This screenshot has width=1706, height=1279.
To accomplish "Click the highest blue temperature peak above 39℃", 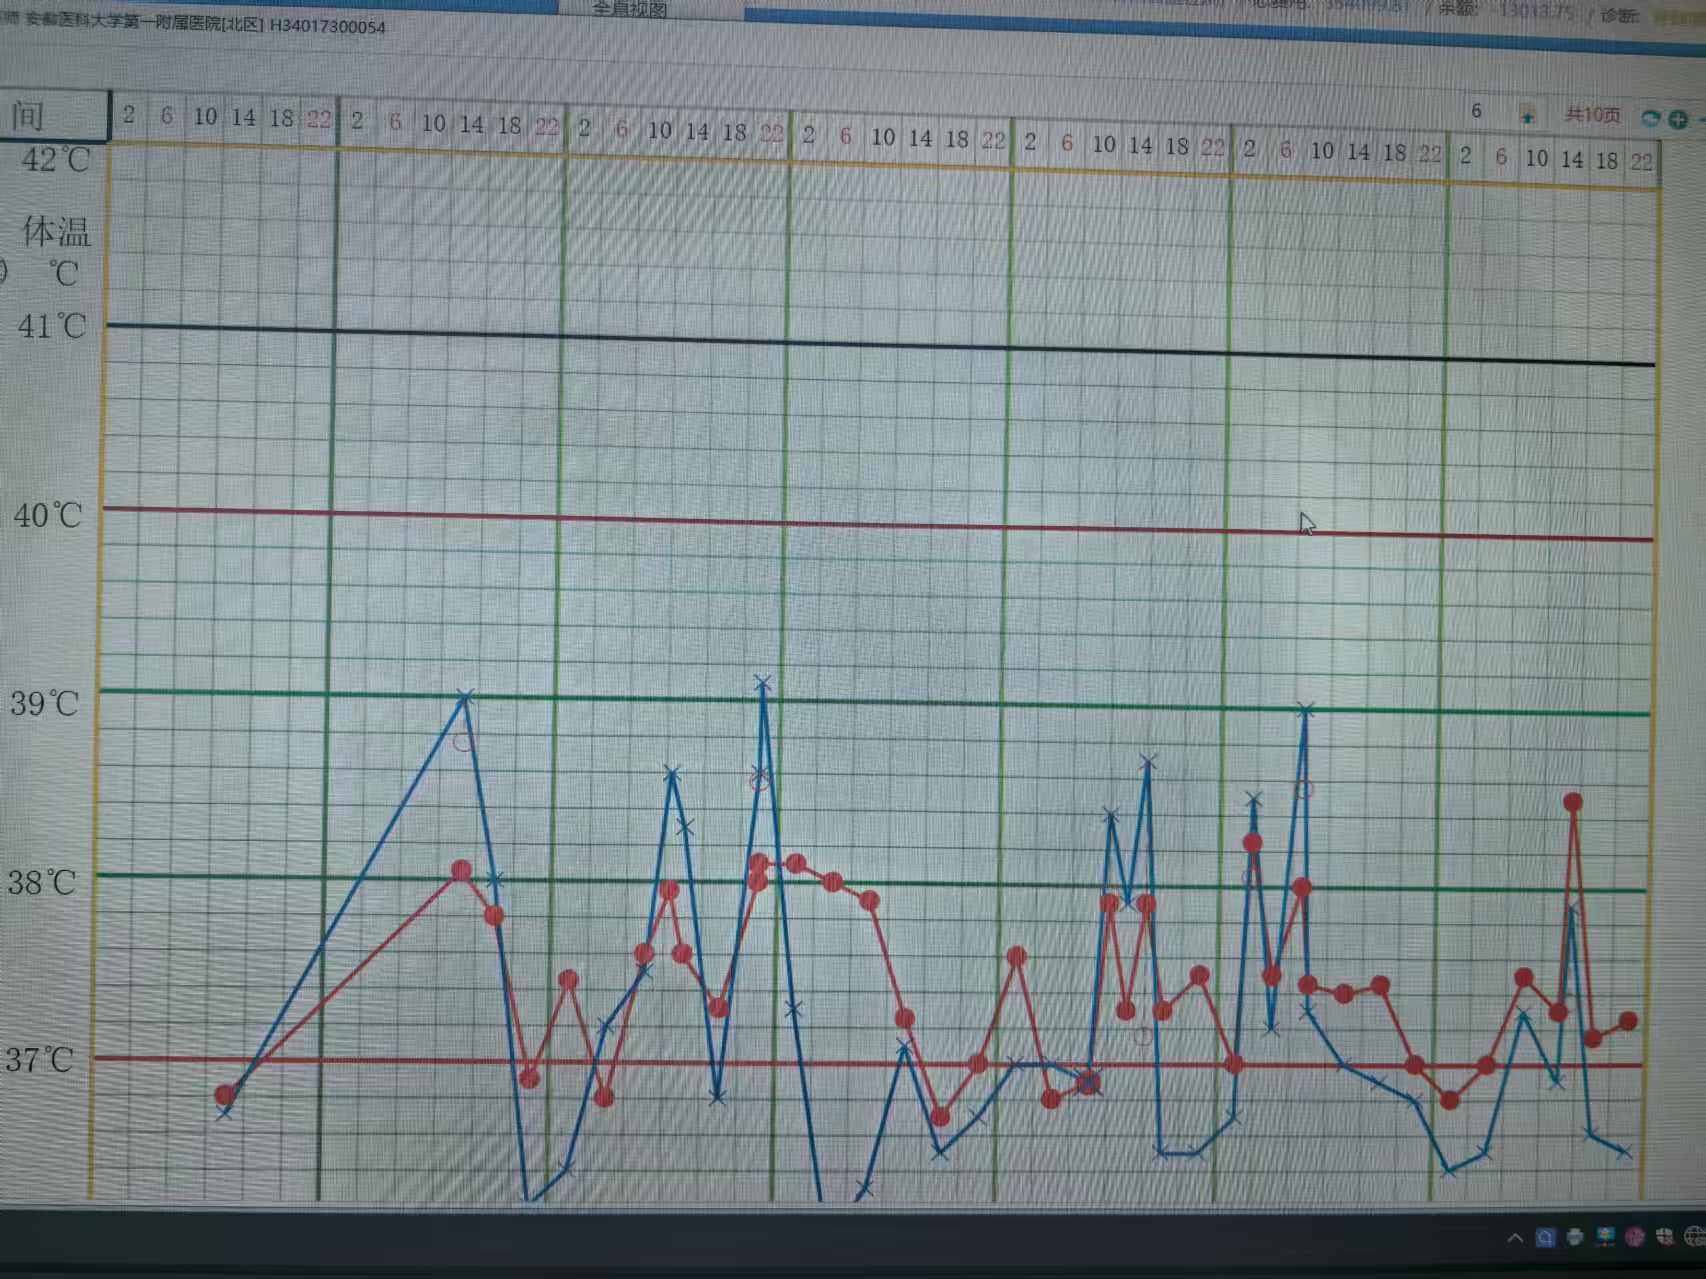I will (x=763, y=683).
